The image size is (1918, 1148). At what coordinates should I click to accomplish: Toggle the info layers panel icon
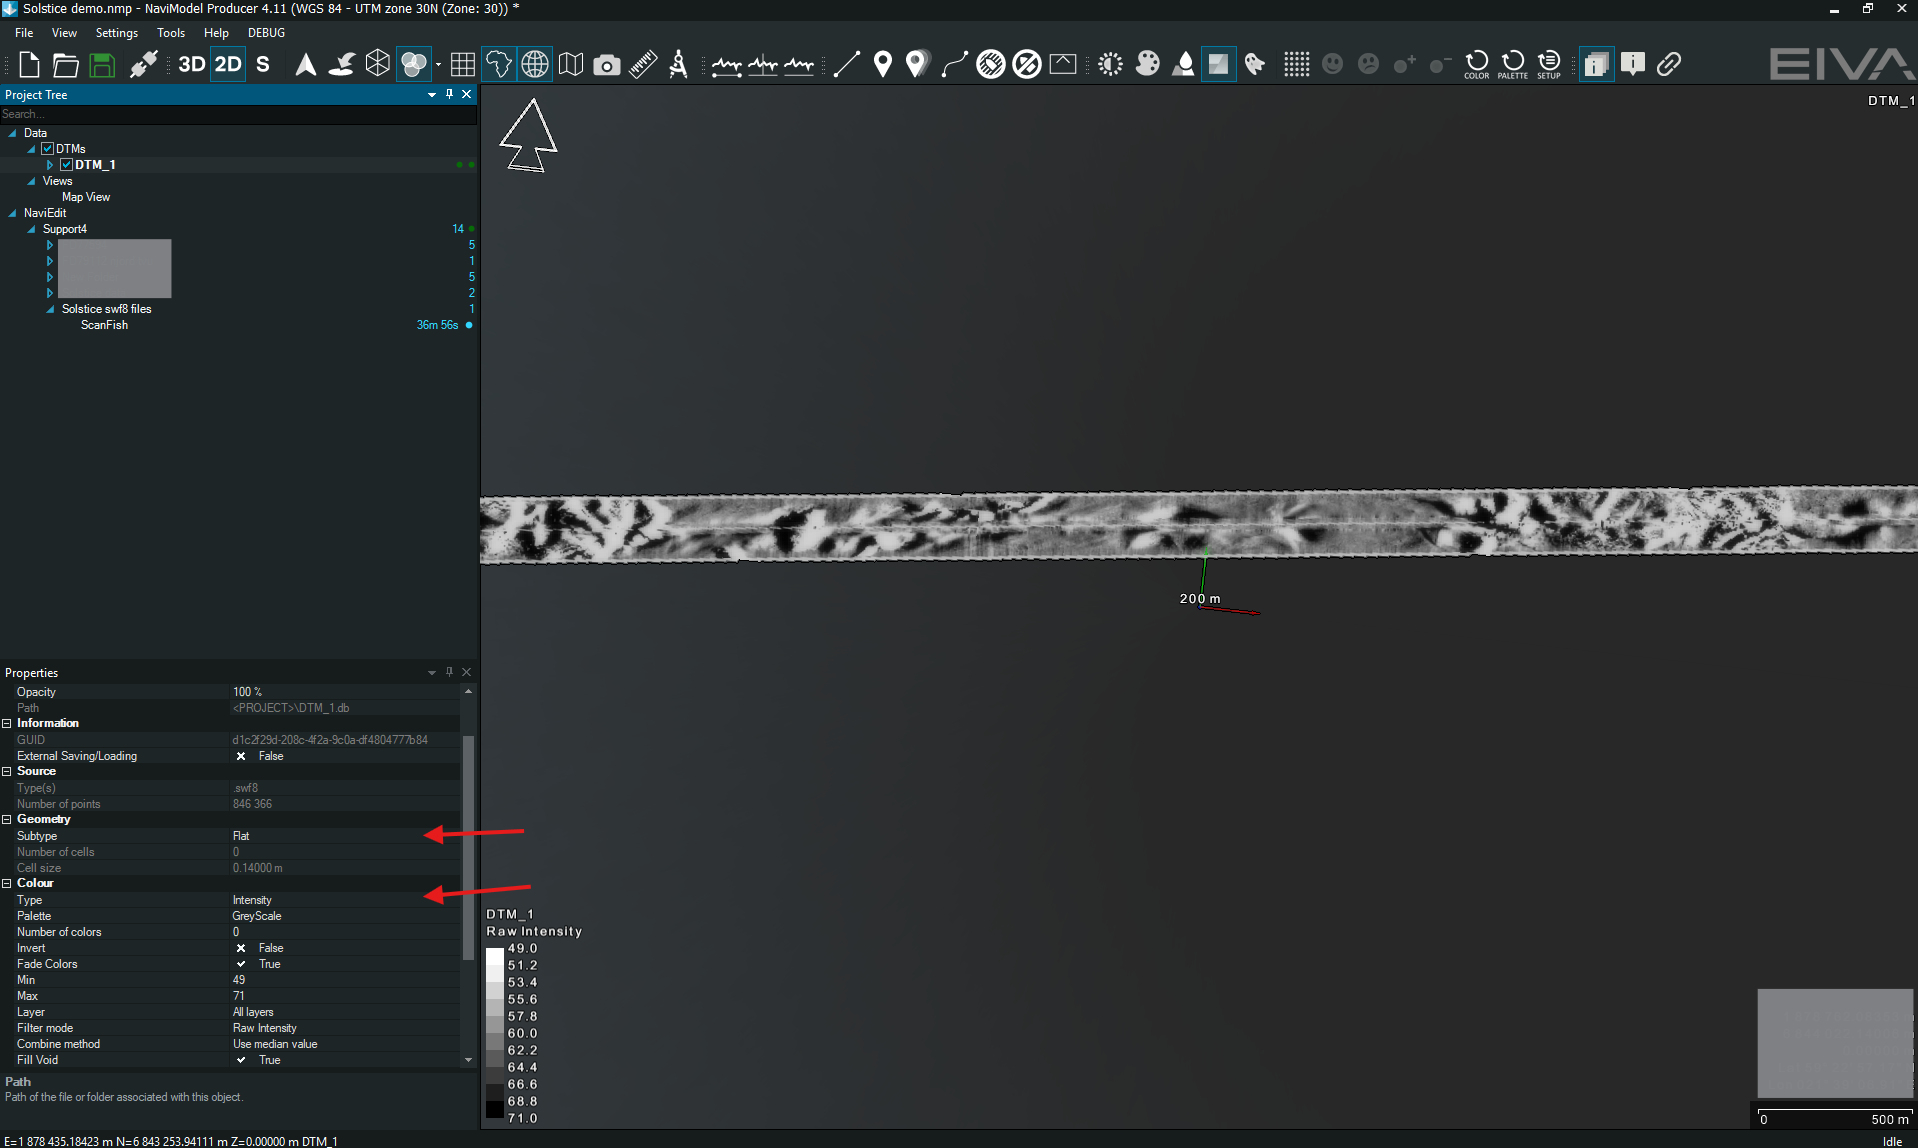tap(1597, 65)
